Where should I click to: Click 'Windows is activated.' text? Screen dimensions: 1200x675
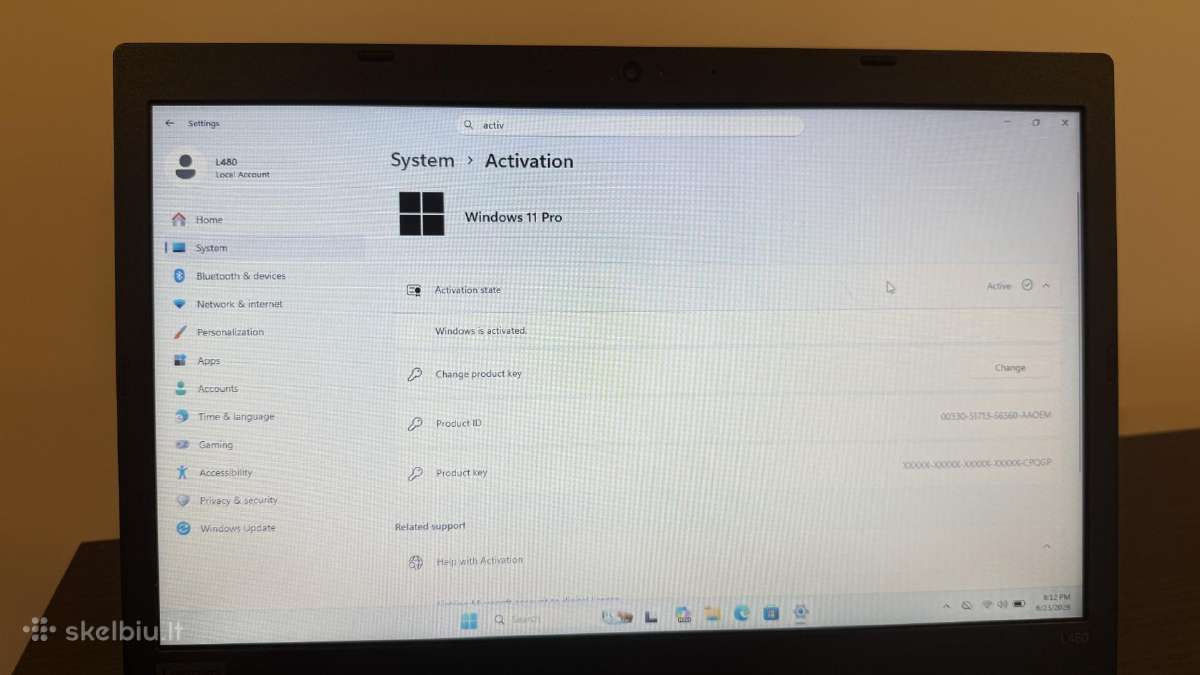pyautogui.click(x=481, y=331)
